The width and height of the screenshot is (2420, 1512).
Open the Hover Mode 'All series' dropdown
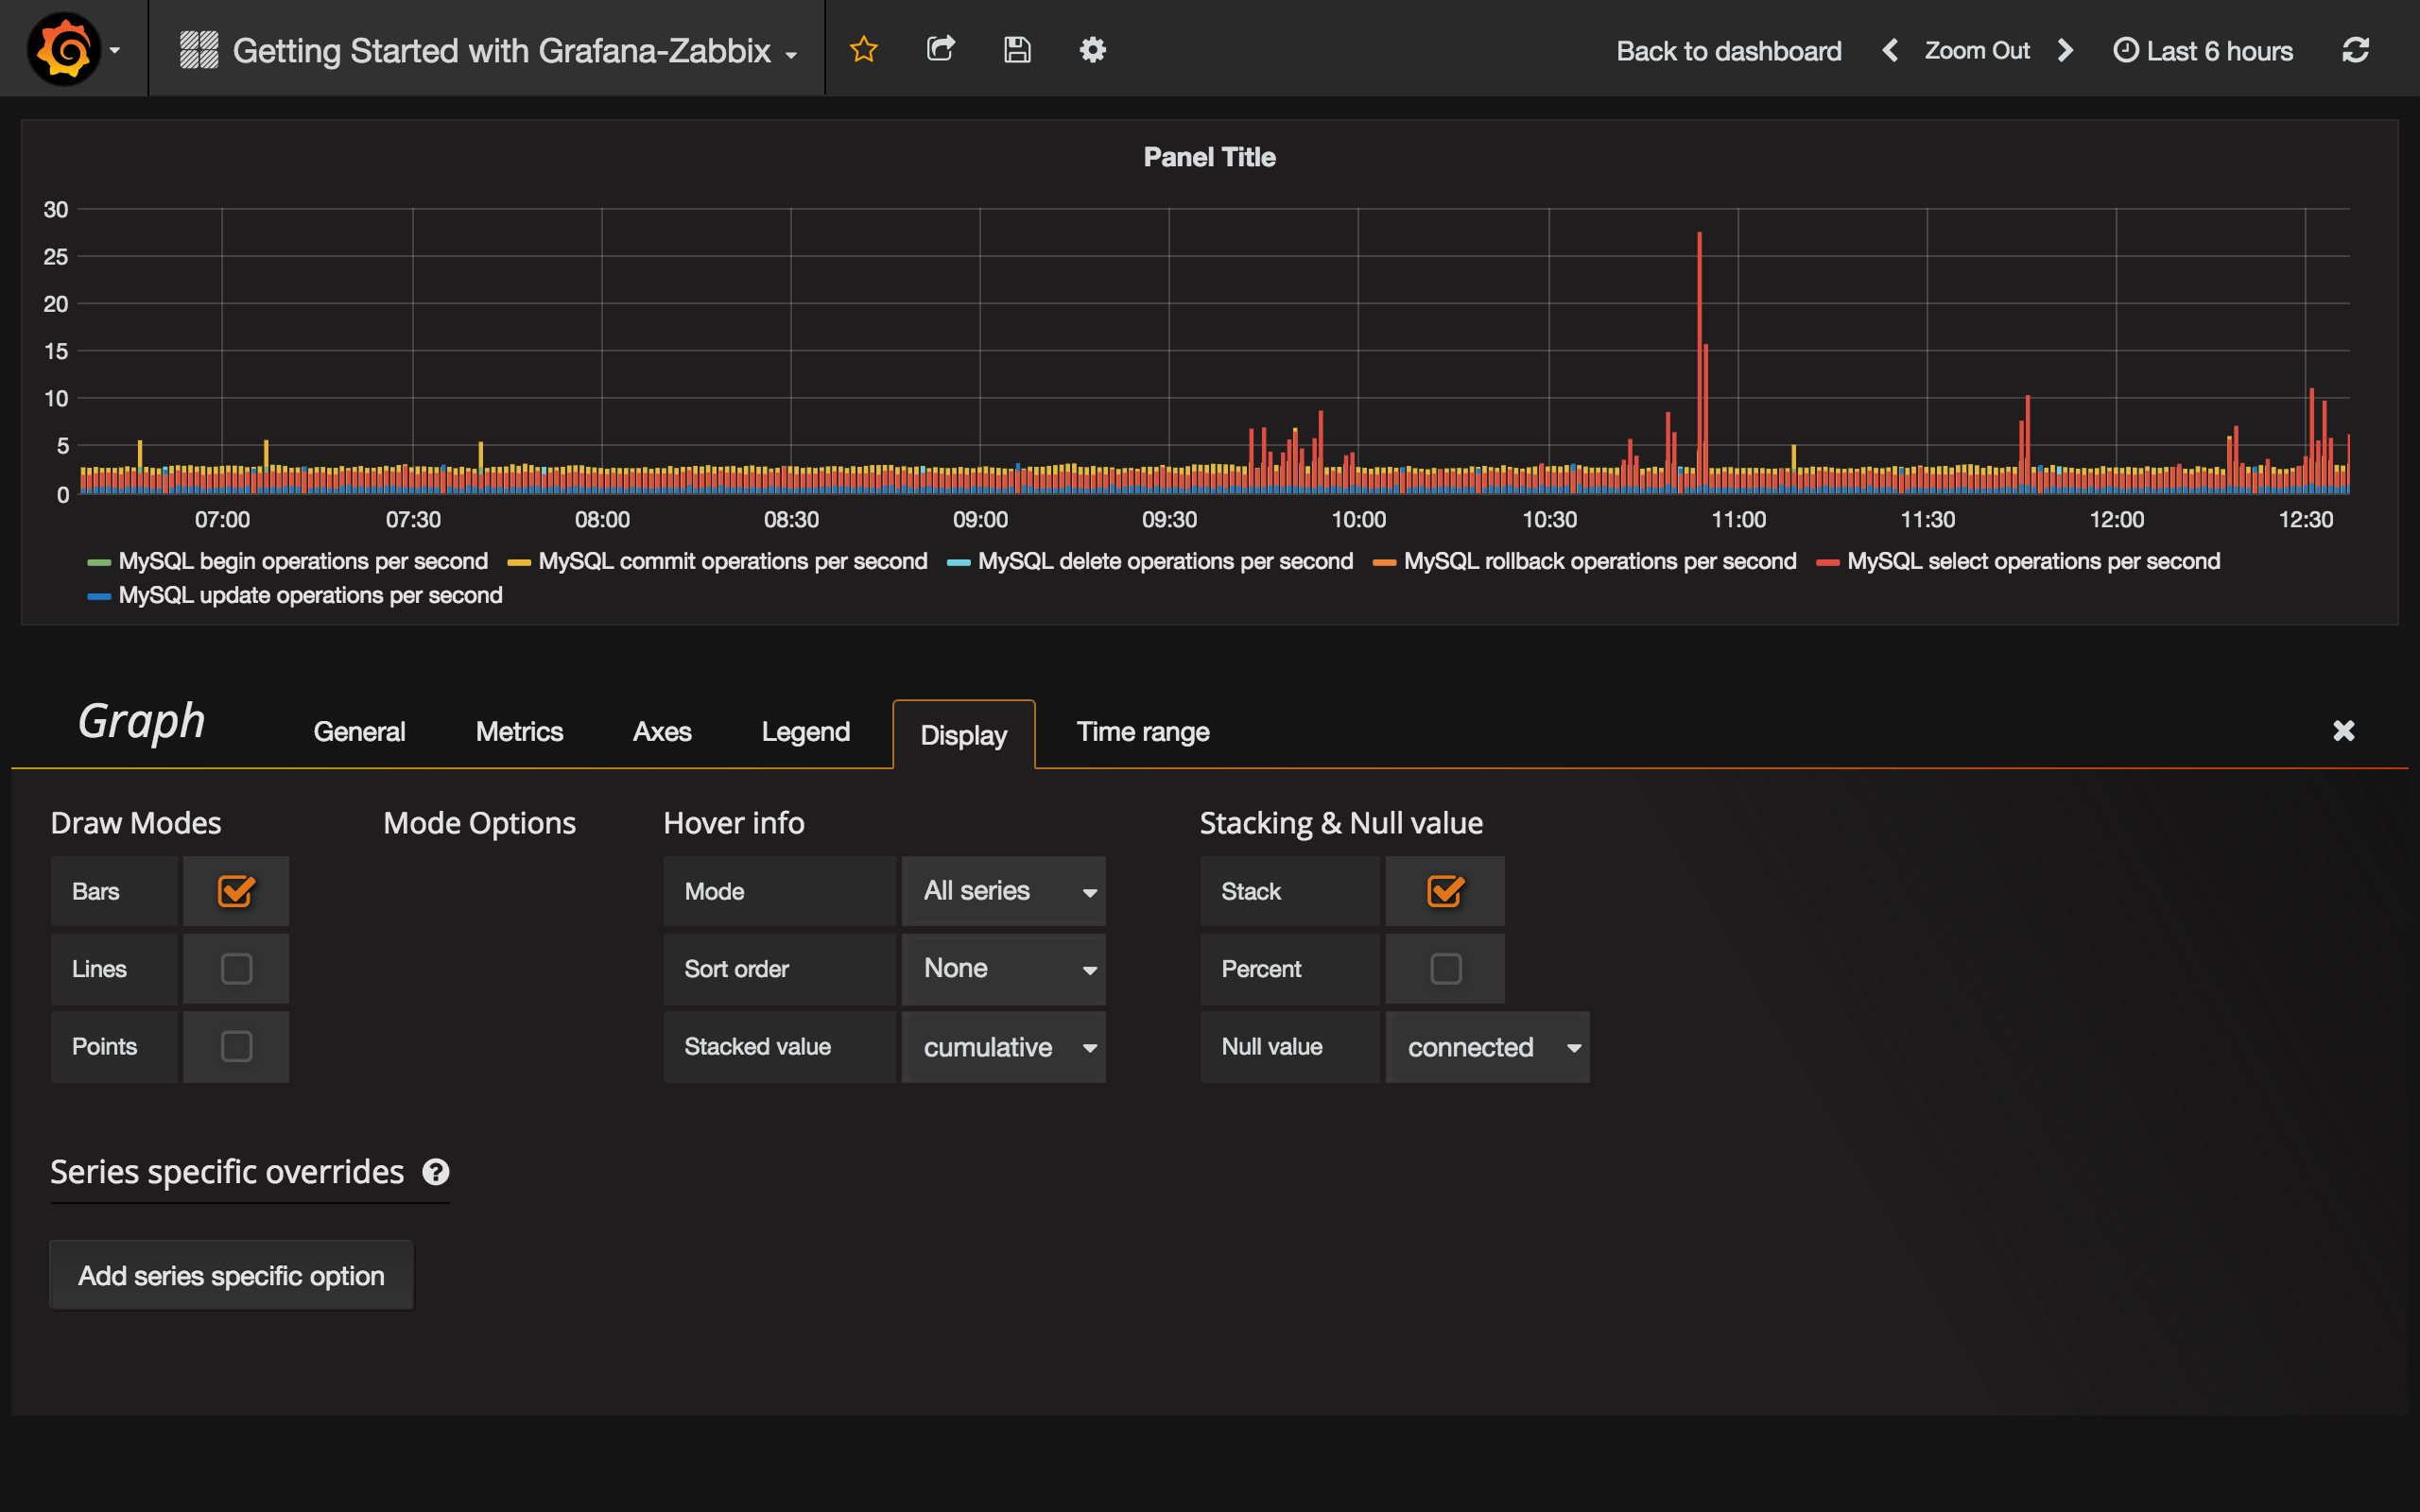[1004, 891]
